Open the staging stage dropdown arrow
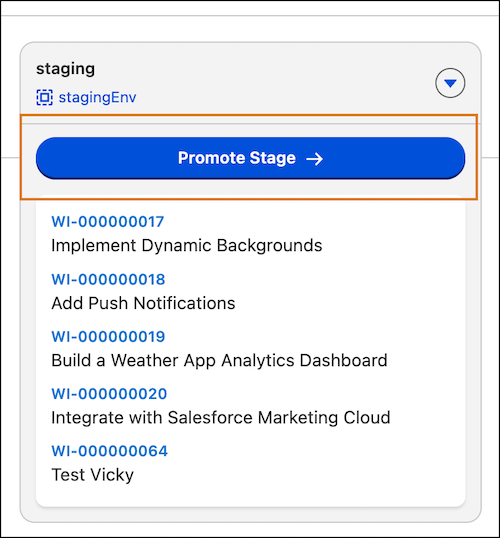This screenshot has height=538, width=500. click(x=450, y=83)
